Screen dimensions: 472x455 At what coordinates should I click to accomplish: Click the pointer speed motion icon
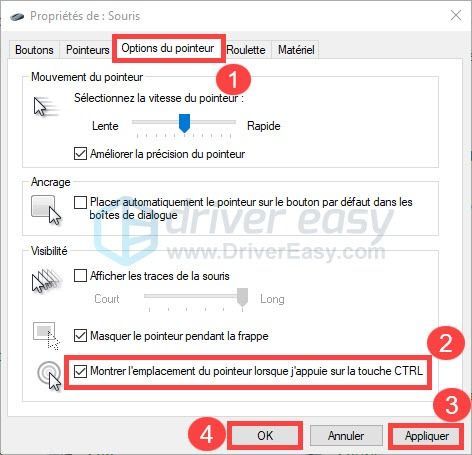[46, 106]
